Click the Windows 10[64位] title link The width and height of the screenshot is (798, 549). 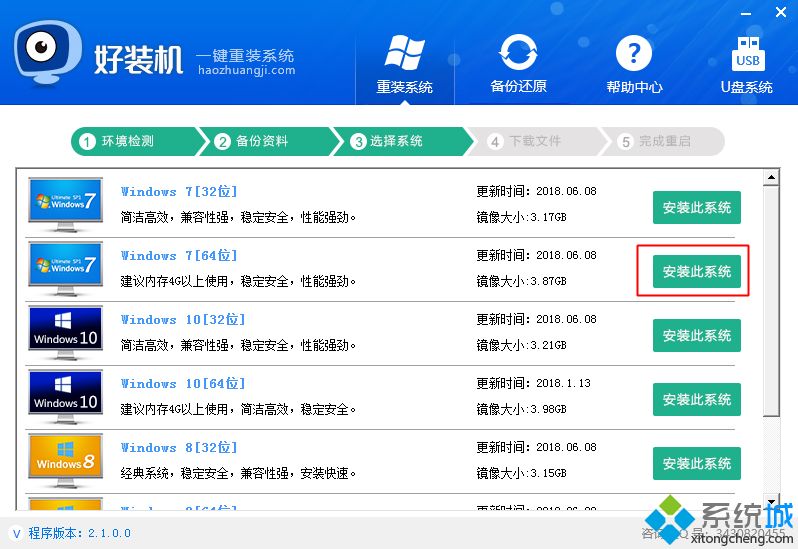(183, 384)
